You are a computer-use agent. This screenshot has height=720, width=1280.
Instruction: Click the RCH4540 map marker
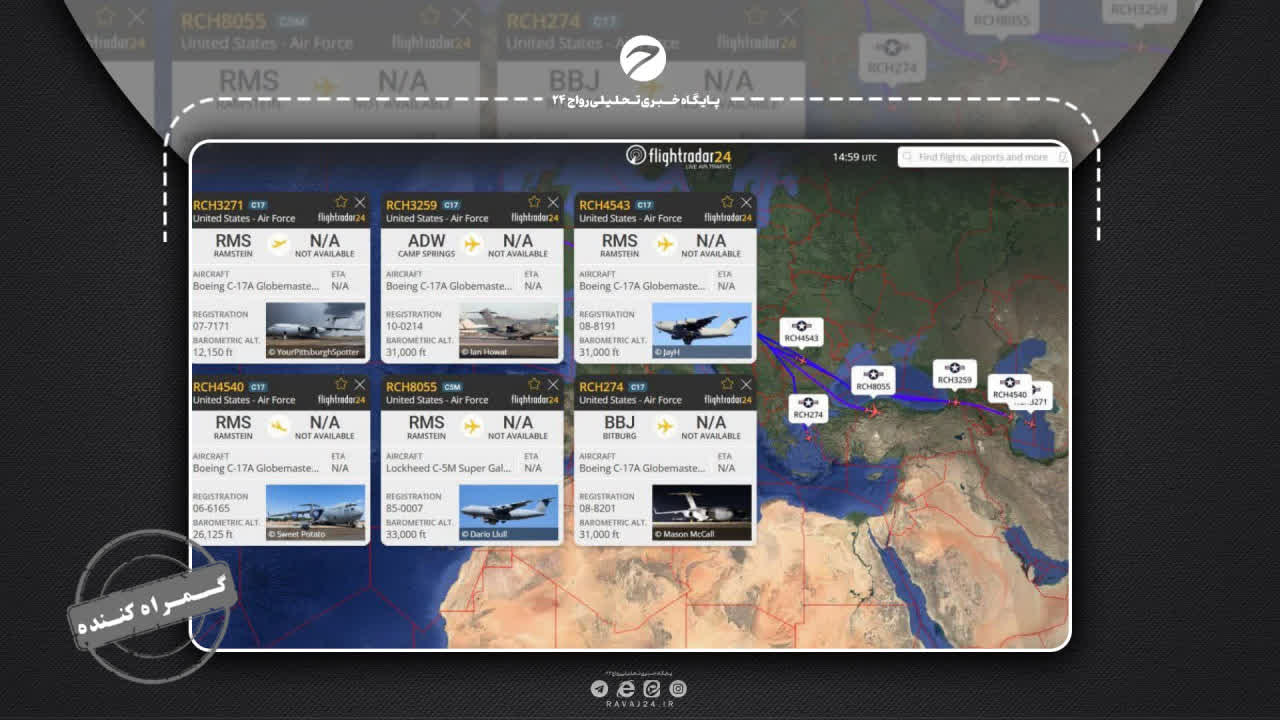pyautogui.click(x=1009, y=389)
